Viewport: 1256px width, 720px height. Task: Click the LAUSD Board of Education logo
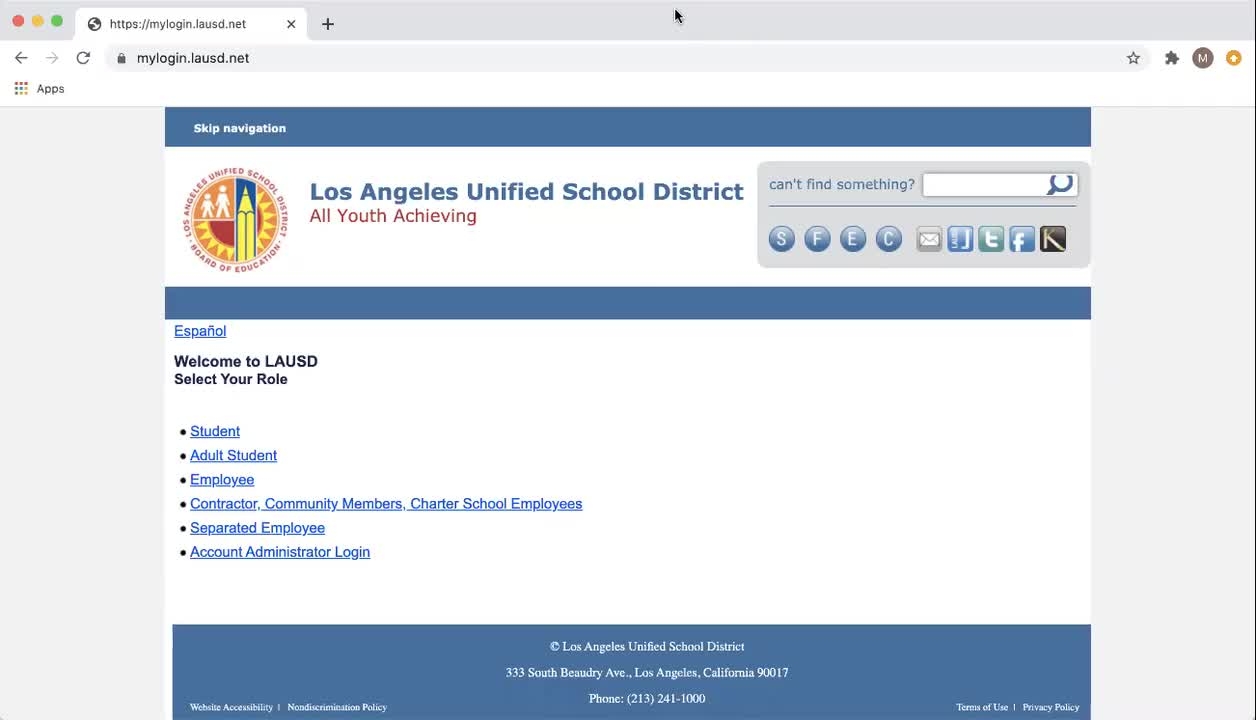235,219
